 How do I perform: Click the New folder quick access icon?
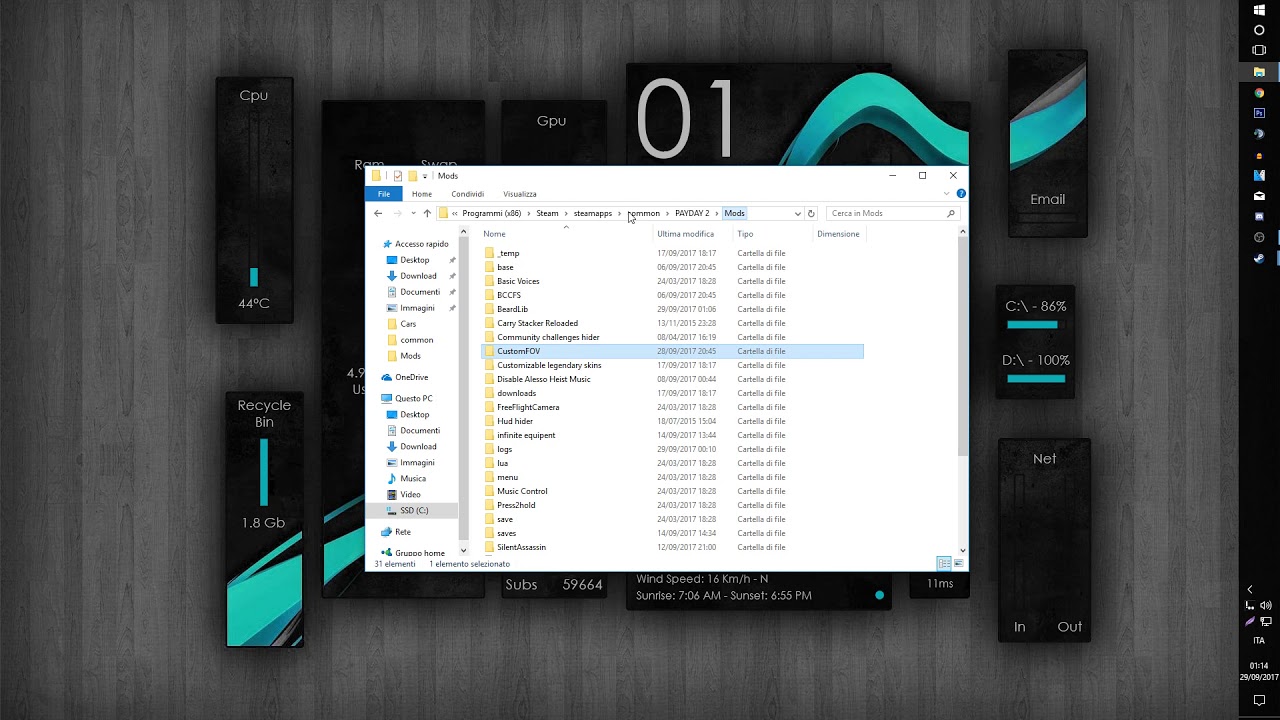coord(411,176)
